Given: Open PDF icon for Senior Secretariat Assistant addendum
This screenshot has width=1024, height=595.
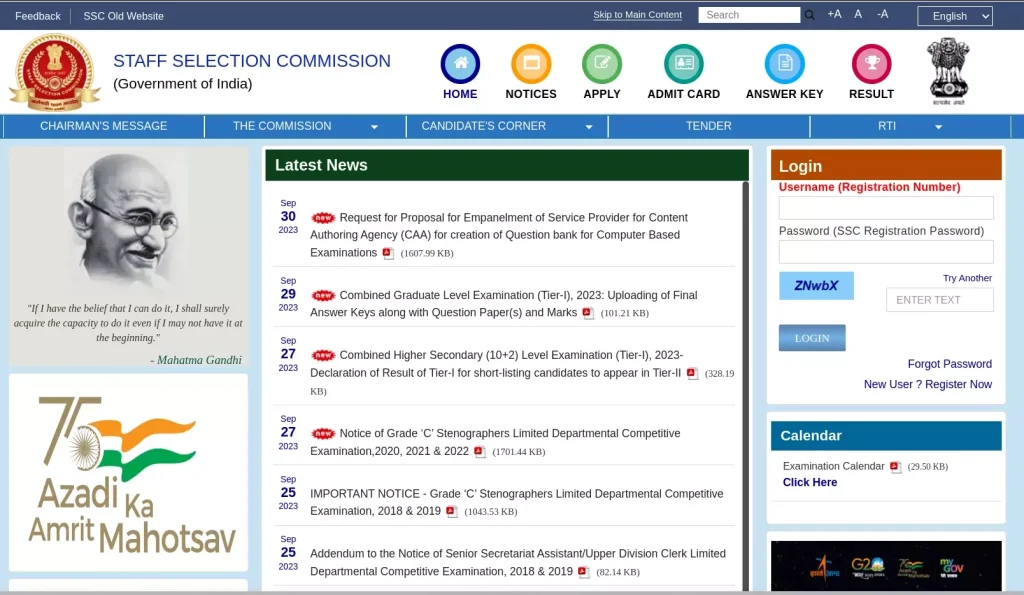Looking at the screenshot, I should tap(584, 572).
